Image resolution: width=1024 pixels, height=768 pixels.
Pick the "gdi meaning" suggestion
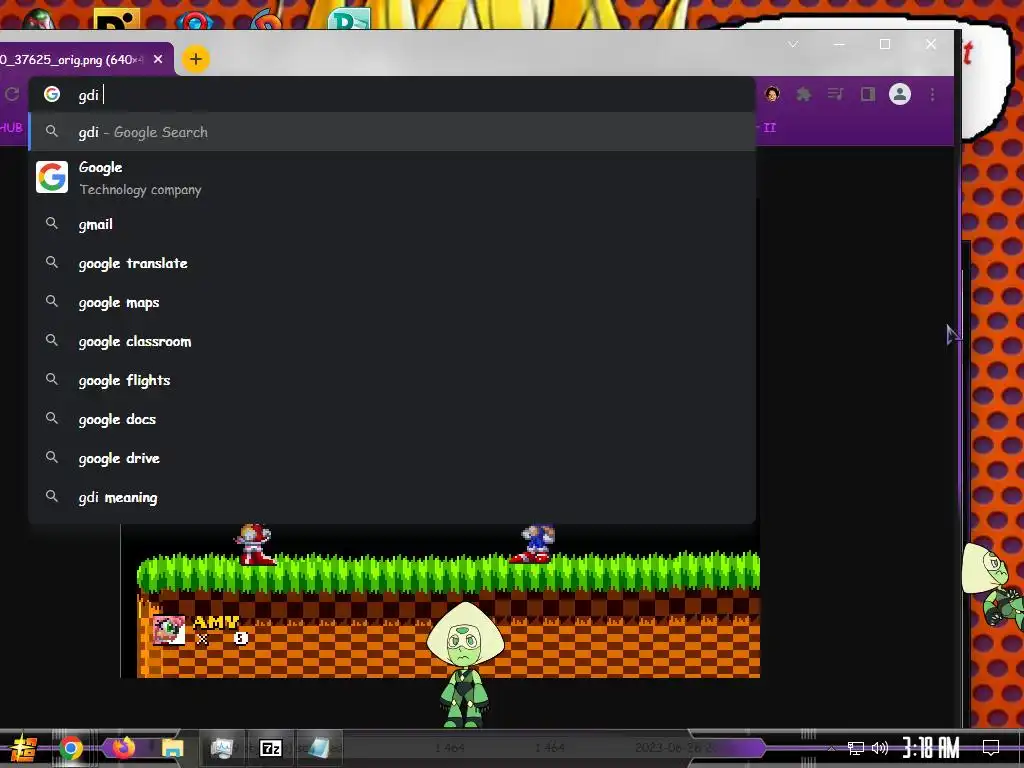392,497
